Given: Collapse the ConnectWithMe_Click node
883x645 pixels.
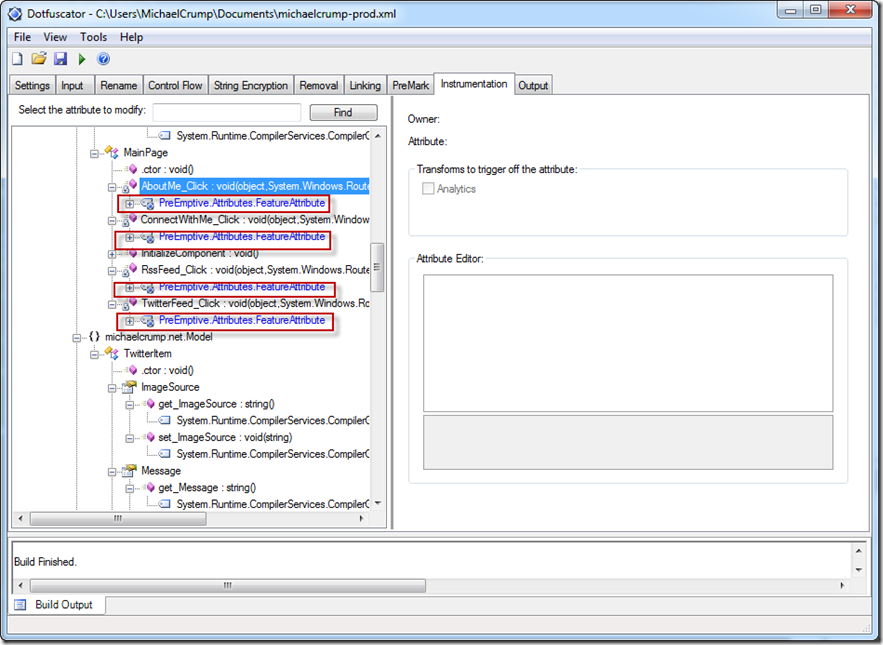Looking at the screenshot, I should (112, 220).
